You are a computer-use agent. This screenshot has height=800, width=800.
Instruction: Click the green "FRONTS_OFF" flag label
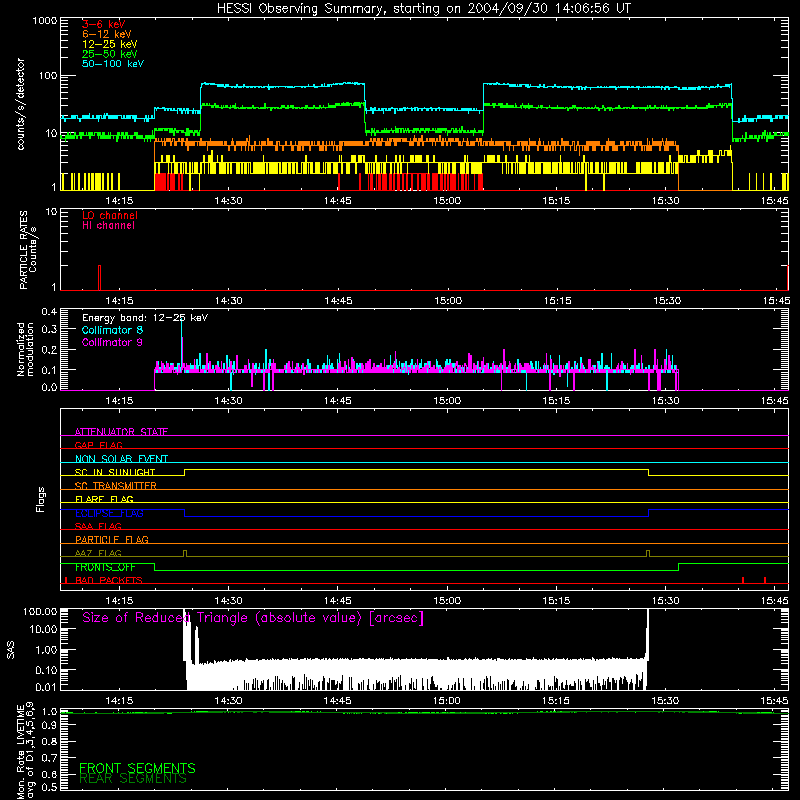click(105, 567)
